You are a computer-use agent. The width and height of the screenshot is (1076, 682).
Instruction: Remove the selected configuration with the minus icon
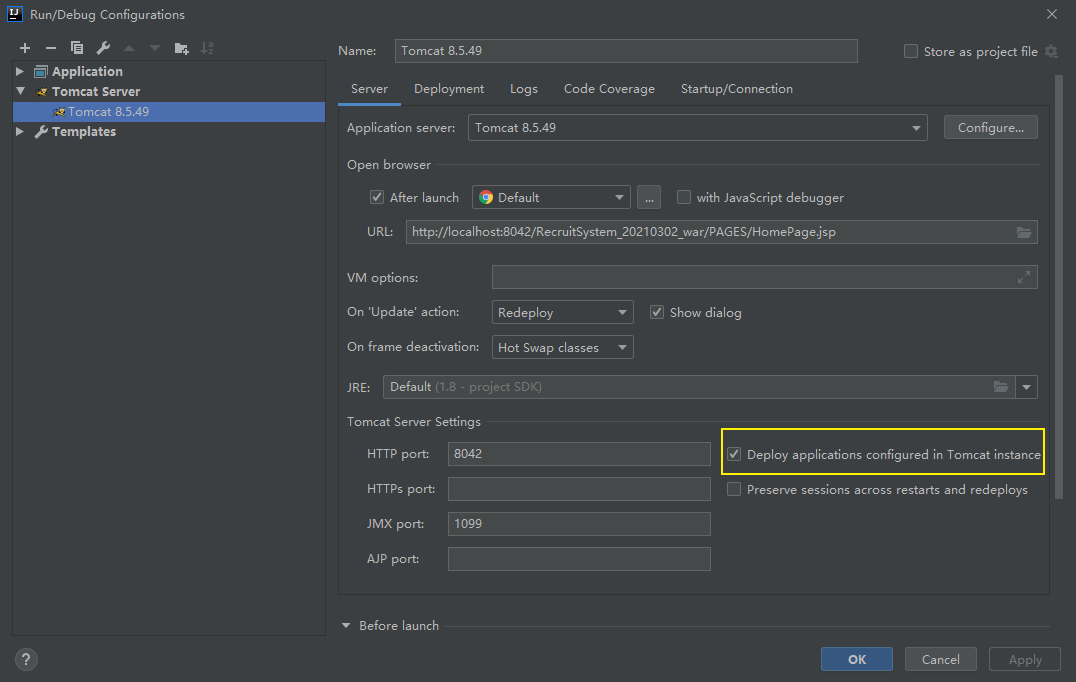[x=51, y=48]
